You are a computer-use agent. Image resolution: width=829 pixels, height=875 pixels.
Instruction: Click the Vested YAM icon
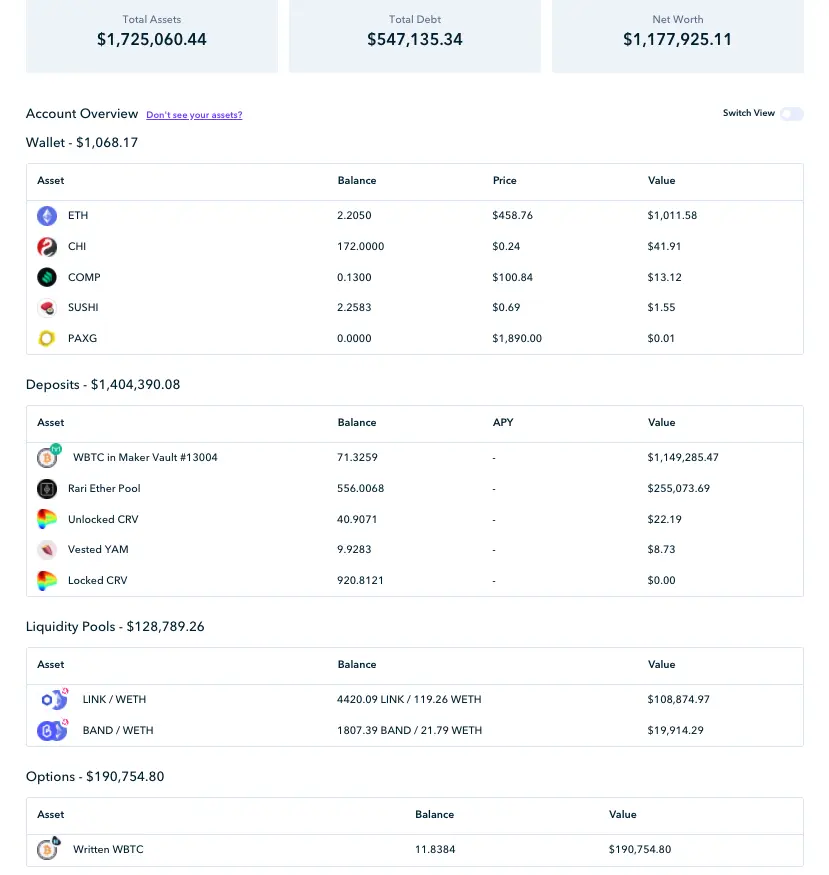(x=47, y=550)
